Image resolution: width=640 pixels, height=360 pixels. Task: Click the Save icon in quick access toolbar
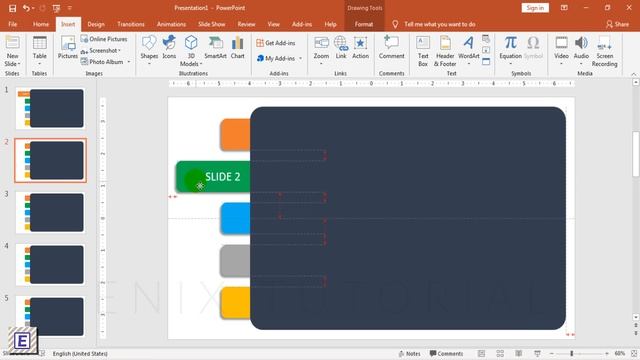(x=12, y=8)
